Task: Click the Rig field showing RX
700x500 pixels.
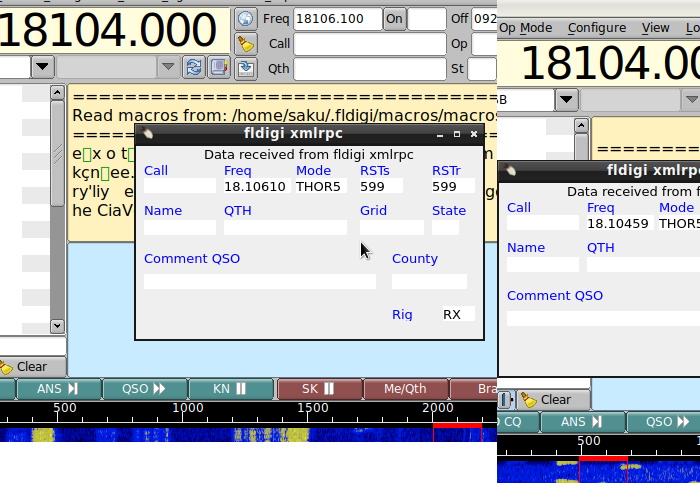Action: pyautogui.click(x=458, y=314)
